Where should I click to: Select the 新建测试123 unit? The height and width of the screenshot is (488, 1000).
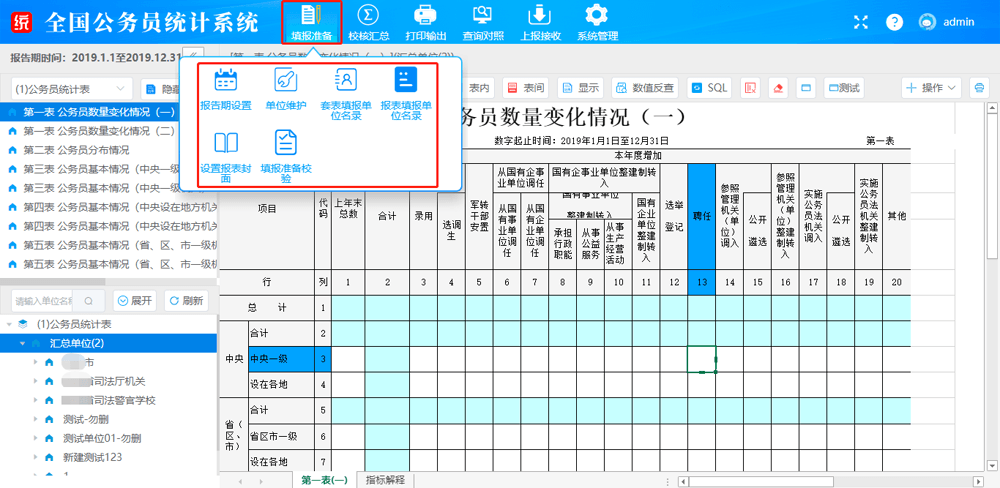tap(92, 457)
